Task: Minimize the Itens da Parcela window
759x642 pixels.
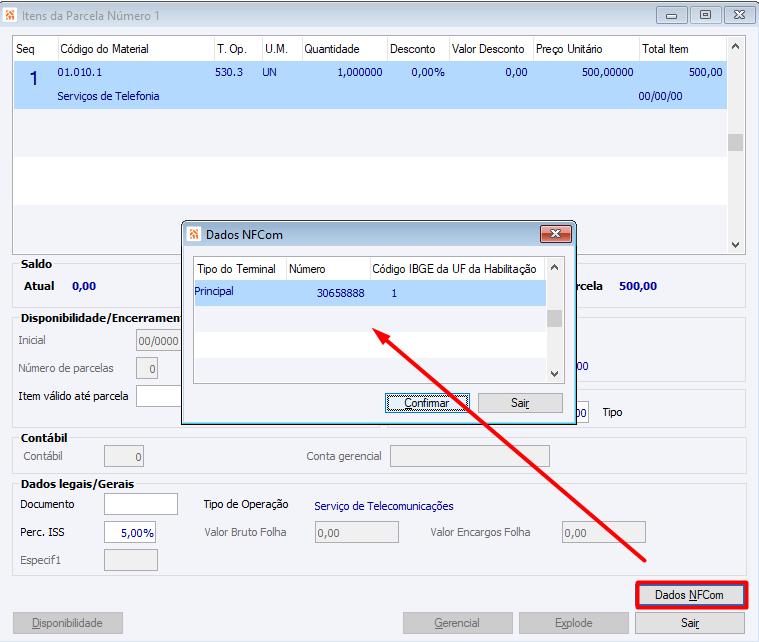Action: [x=671, y=15]
